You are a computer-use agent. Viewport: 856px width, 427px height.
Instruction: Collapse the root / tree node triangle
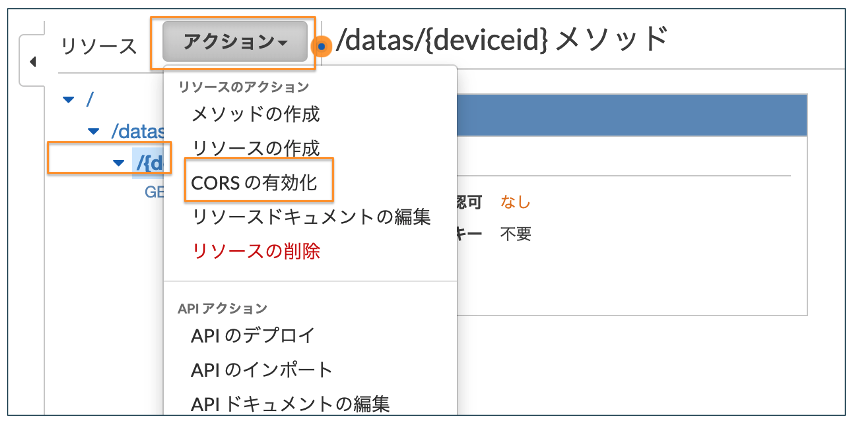[x=68, y=100]
